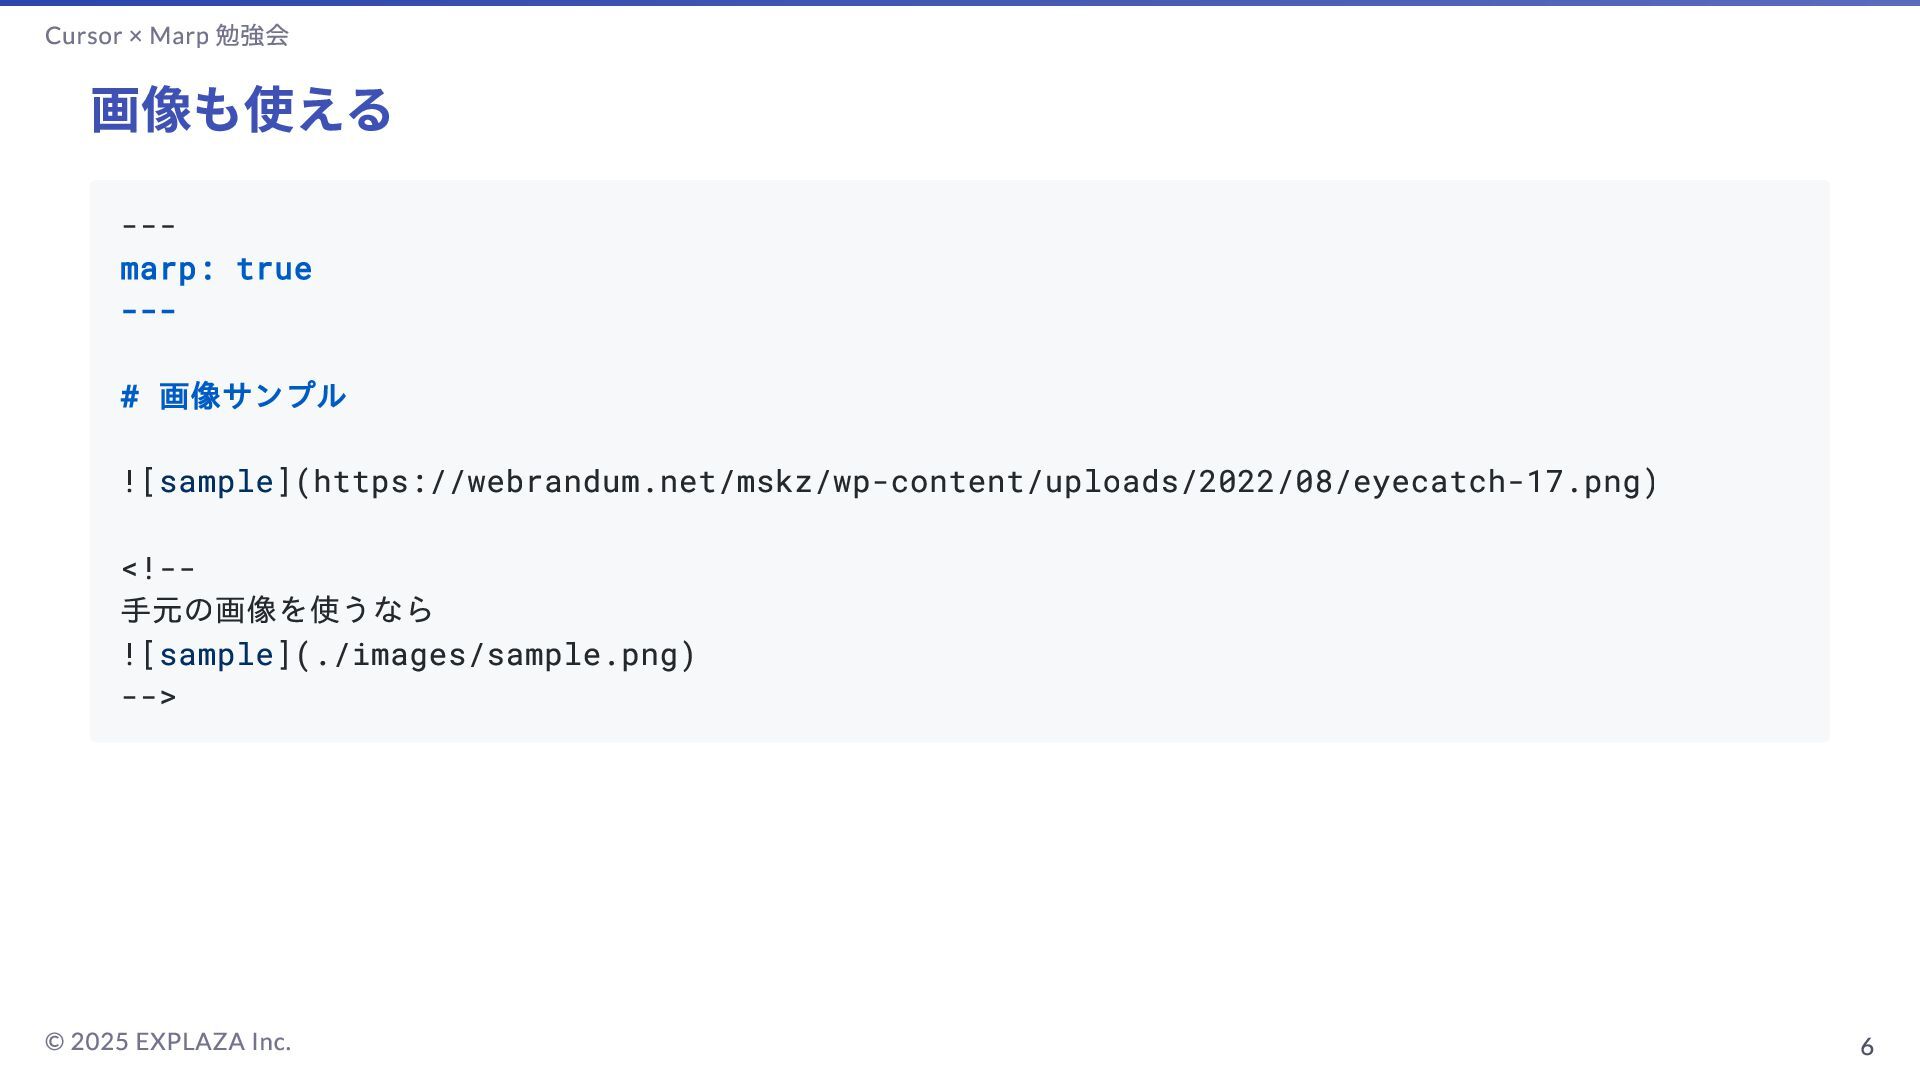Click the first --- line in code block
This screenshot has height=1080, width=1920.
(148, 226)
